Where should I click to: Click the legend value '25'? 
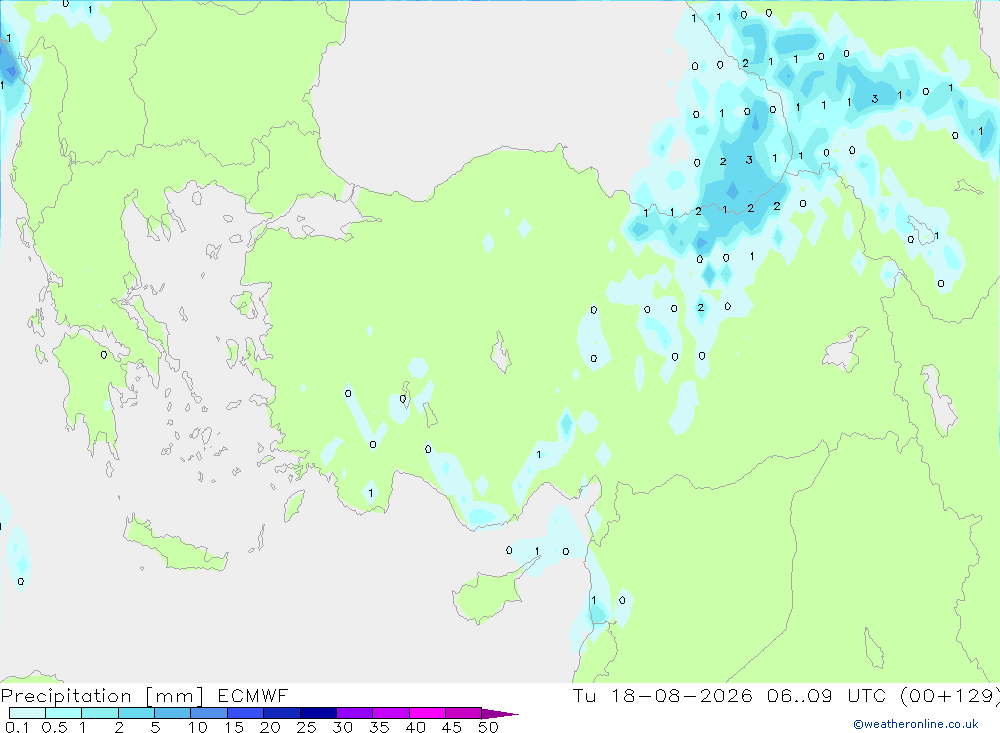click(306, 727)
